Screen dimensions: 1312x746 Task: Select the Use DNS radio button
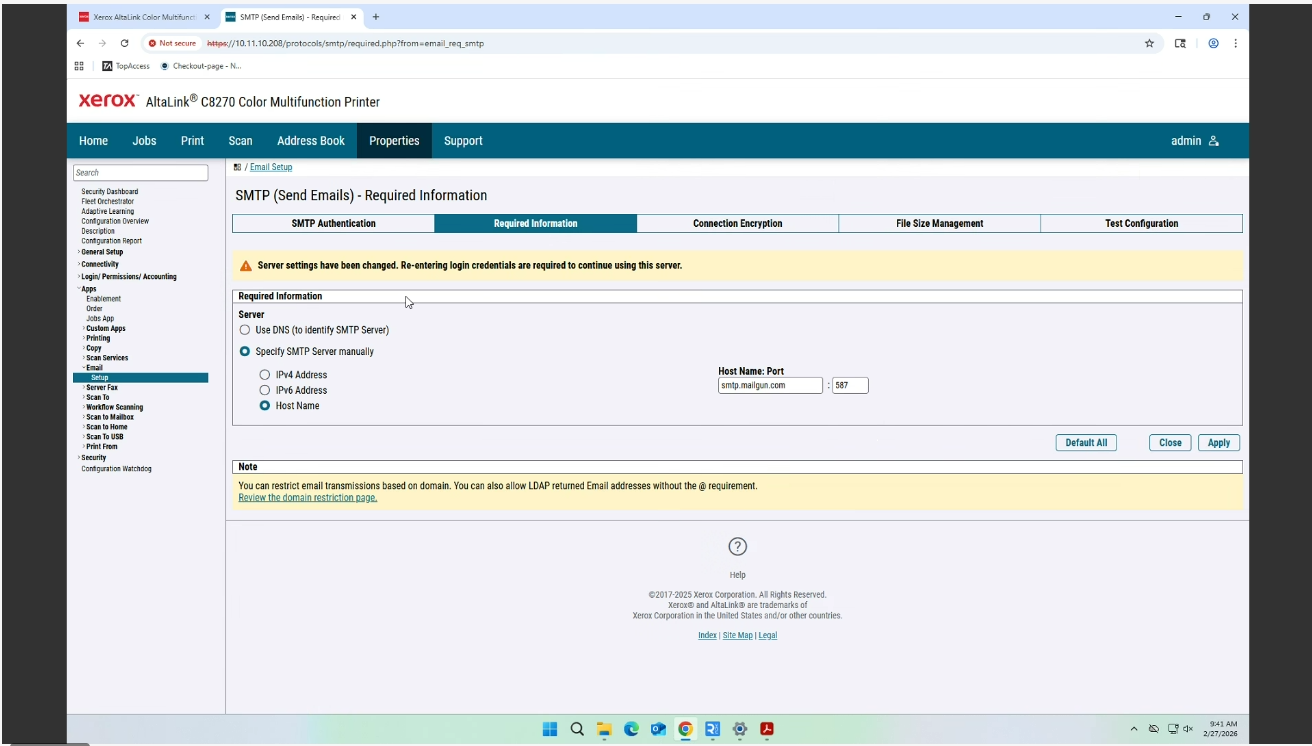click(245, 329)
